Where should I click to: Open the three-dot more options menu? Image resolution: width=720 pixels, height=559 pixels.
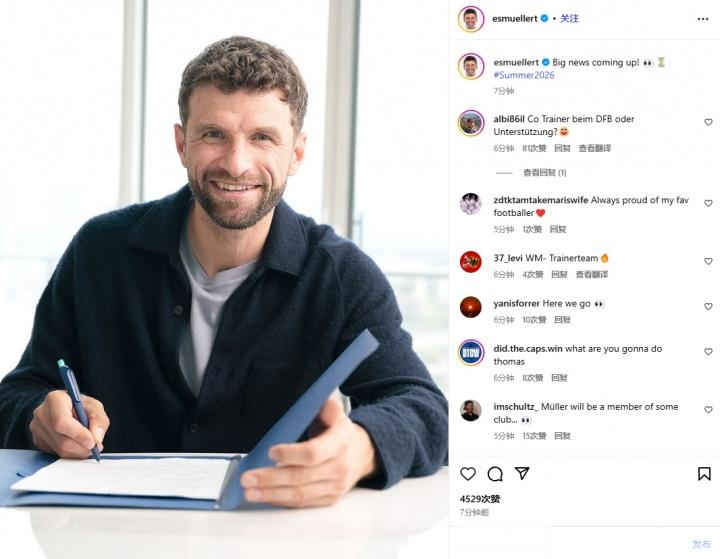pos(703,19)
